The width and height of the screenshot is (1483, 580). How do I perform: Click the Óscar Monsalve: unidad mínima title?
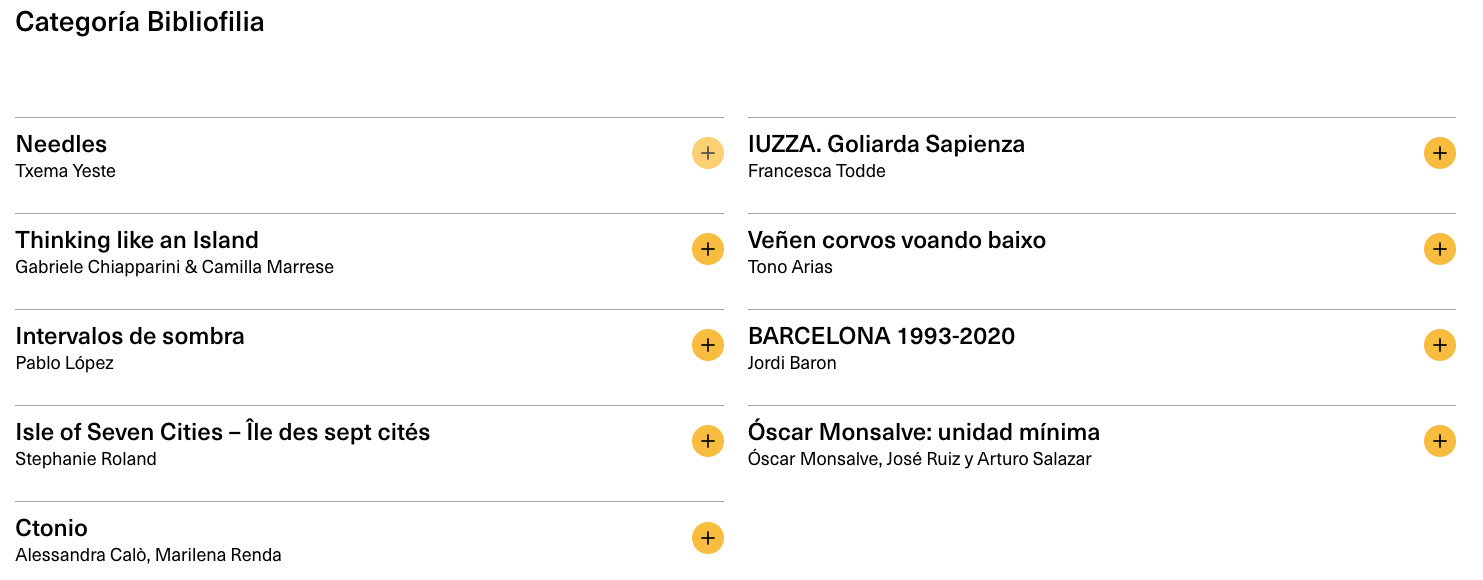pyautogui.click(x=923, y=432)
